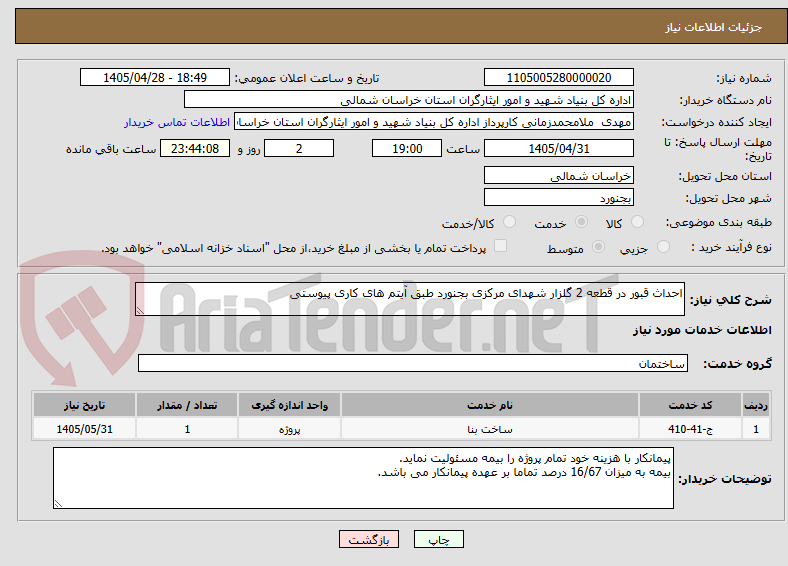Click the گروه خدمت label
The image size is (788, 566).
tap(737, 363)
